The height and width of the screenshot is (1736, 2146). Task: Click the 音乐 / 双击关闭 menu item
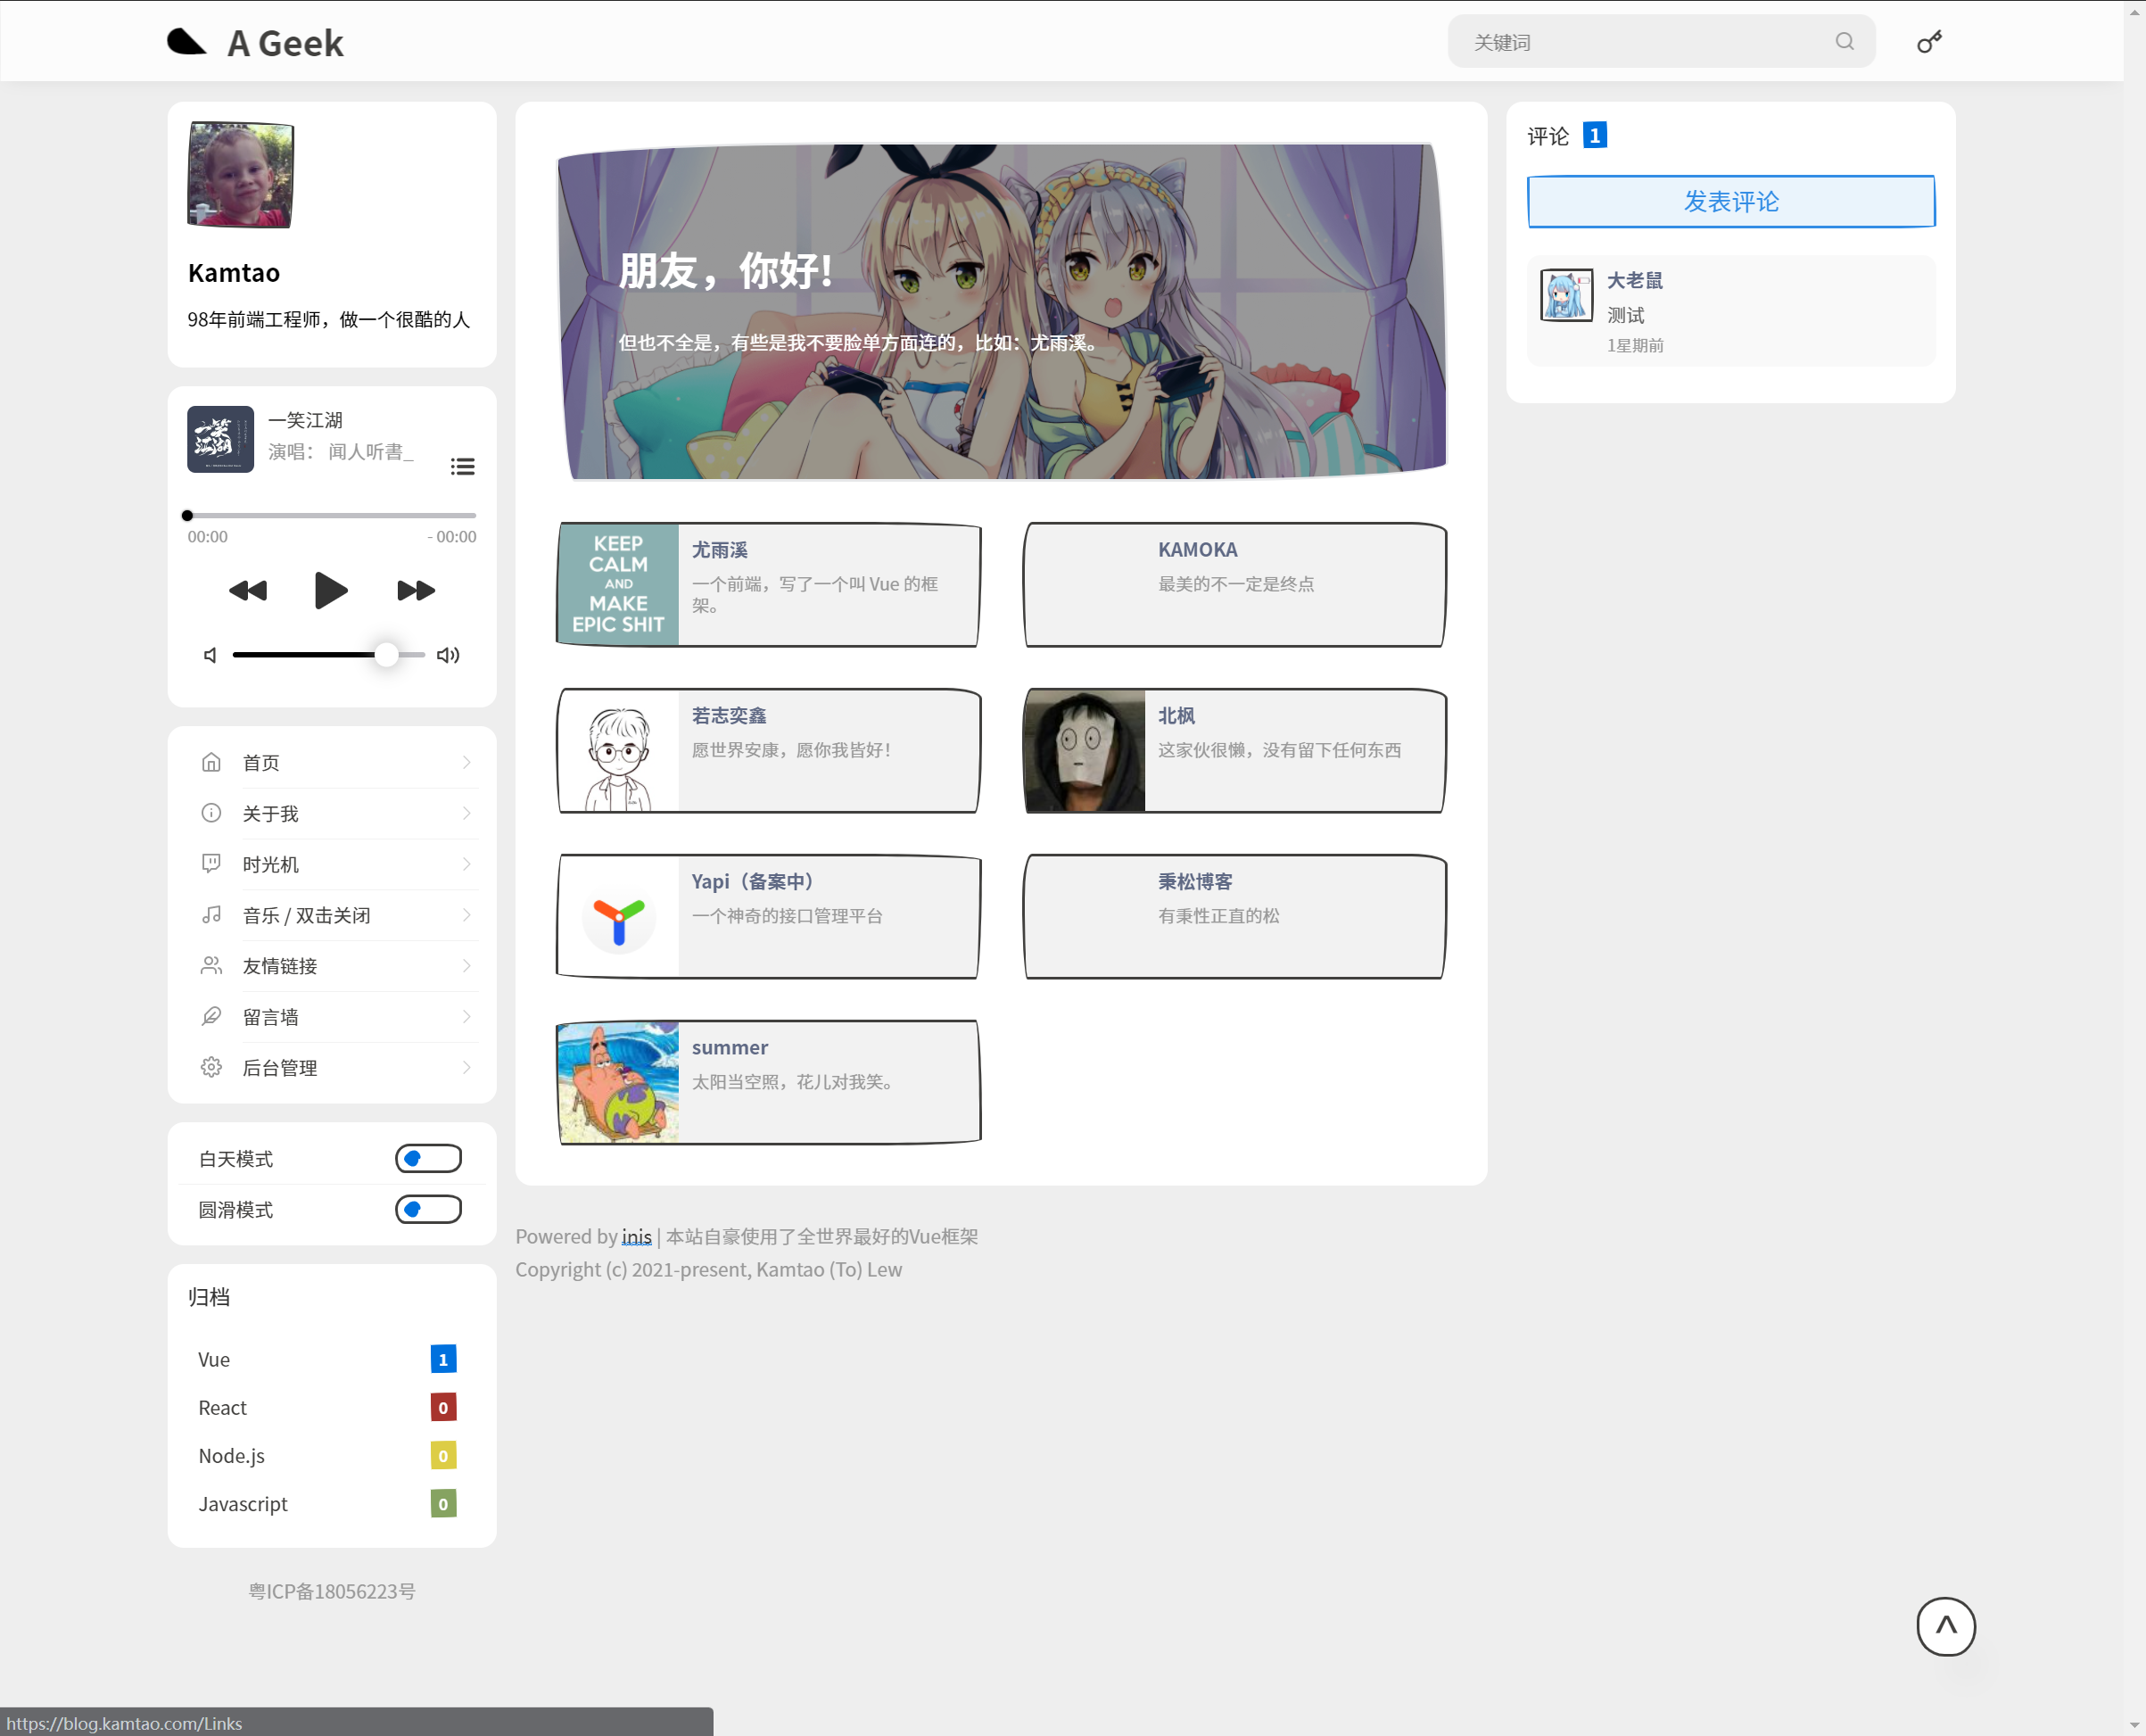(332, 915)
